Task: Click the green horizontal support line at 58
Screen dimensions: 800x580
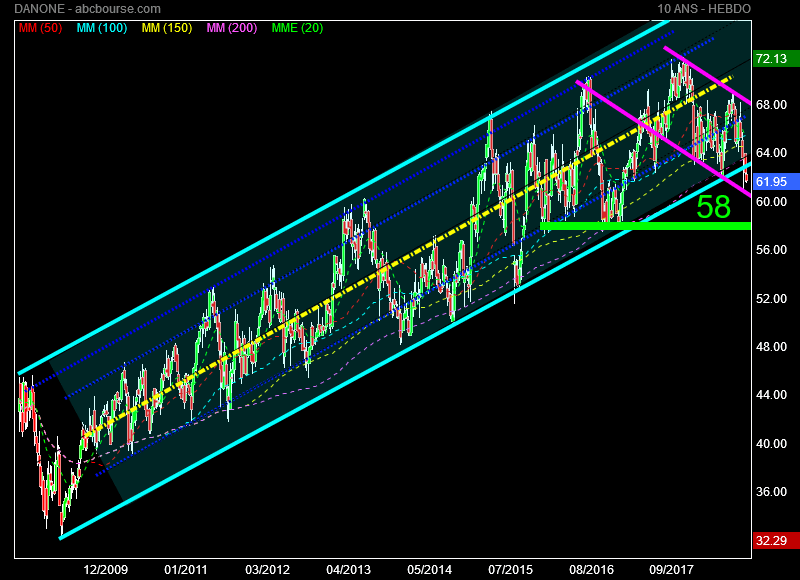Action: [x=645, y=226]
